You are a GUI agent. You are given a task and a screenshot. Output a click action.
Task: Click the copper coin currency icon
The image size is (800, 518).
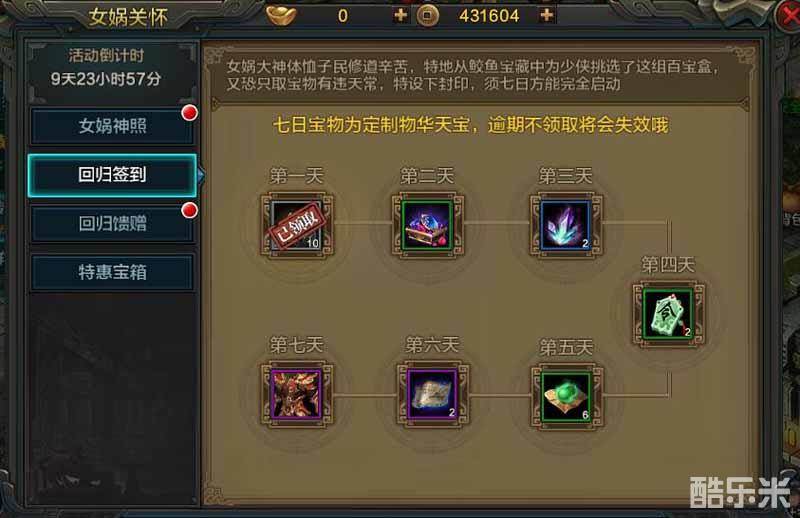click(x=427, y=16)
